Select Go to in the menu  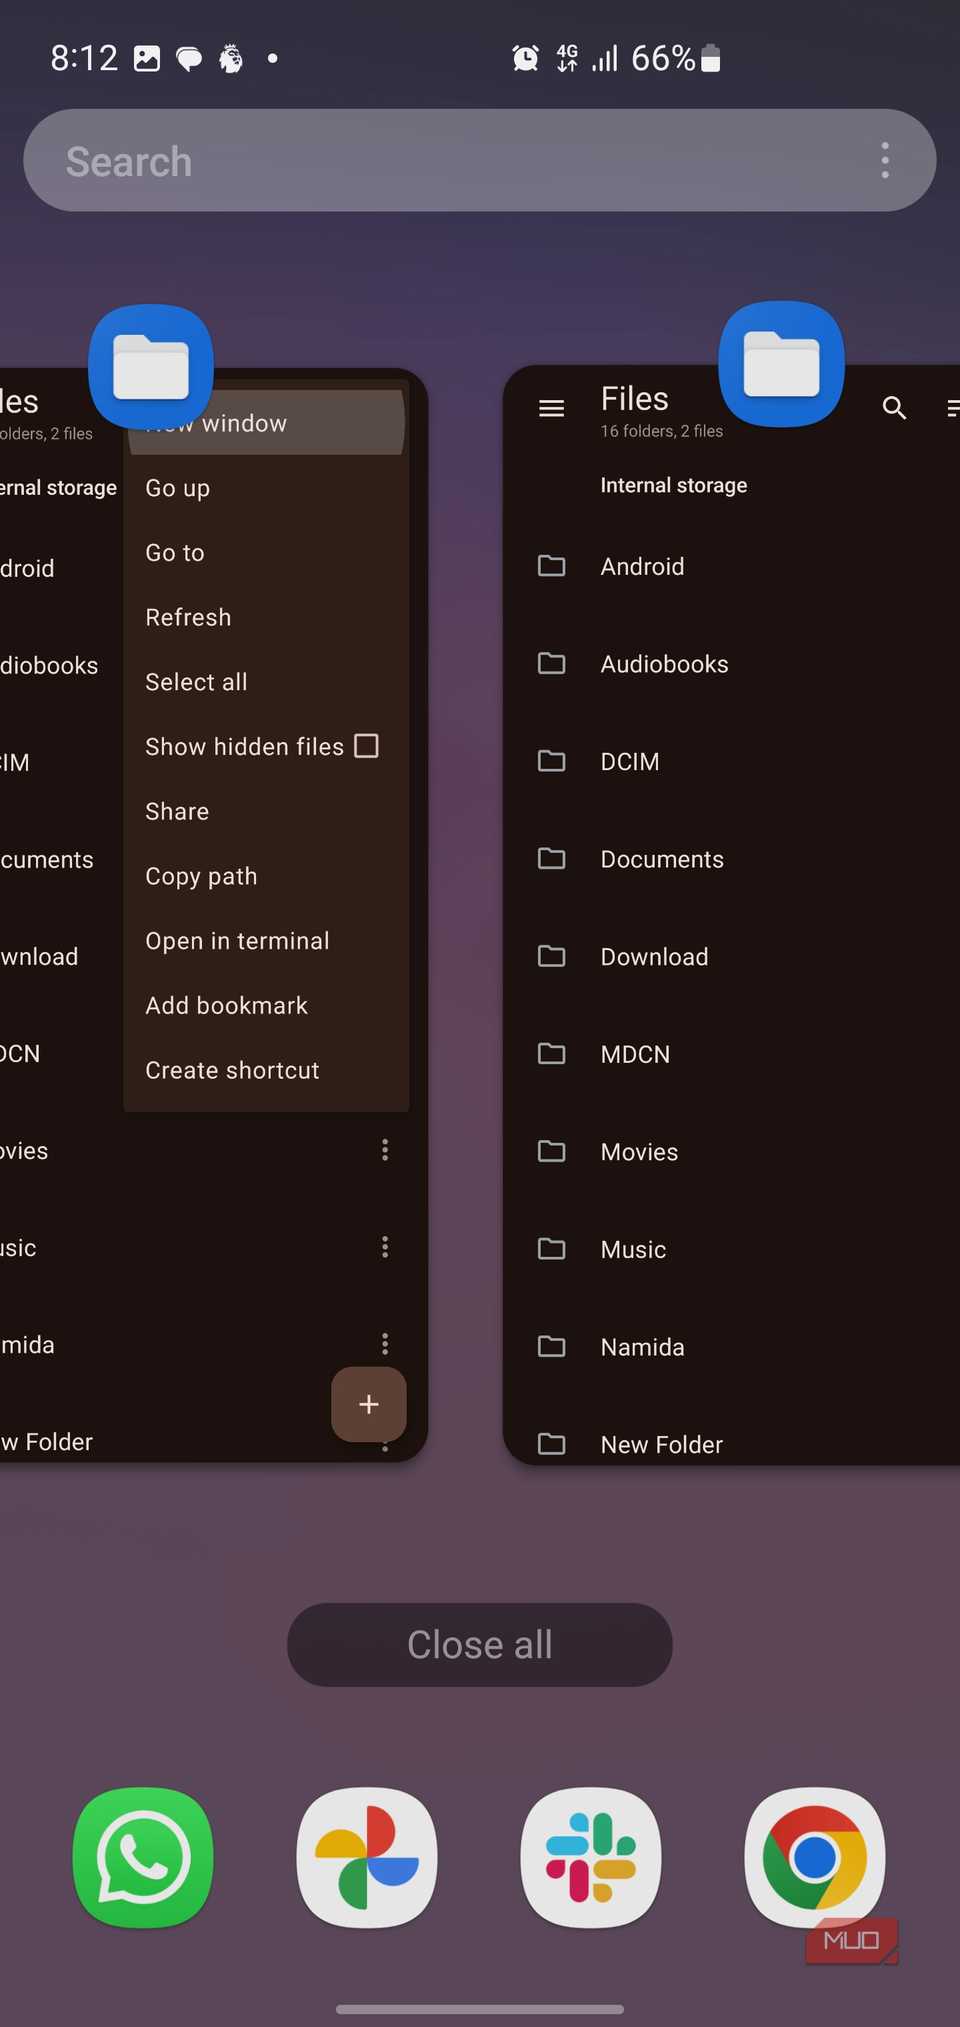[266, 552]
